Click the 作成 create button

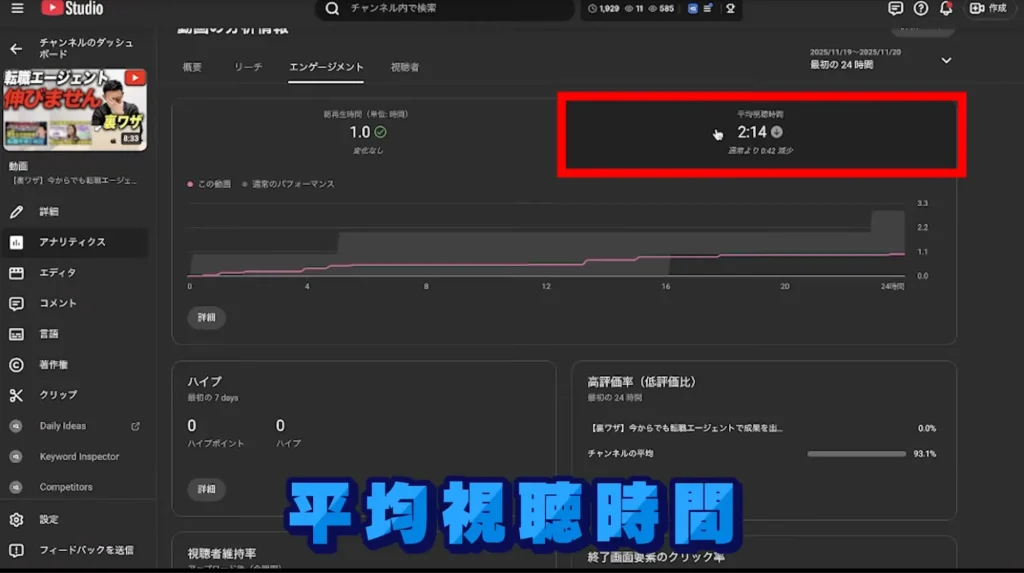point(988,9)
